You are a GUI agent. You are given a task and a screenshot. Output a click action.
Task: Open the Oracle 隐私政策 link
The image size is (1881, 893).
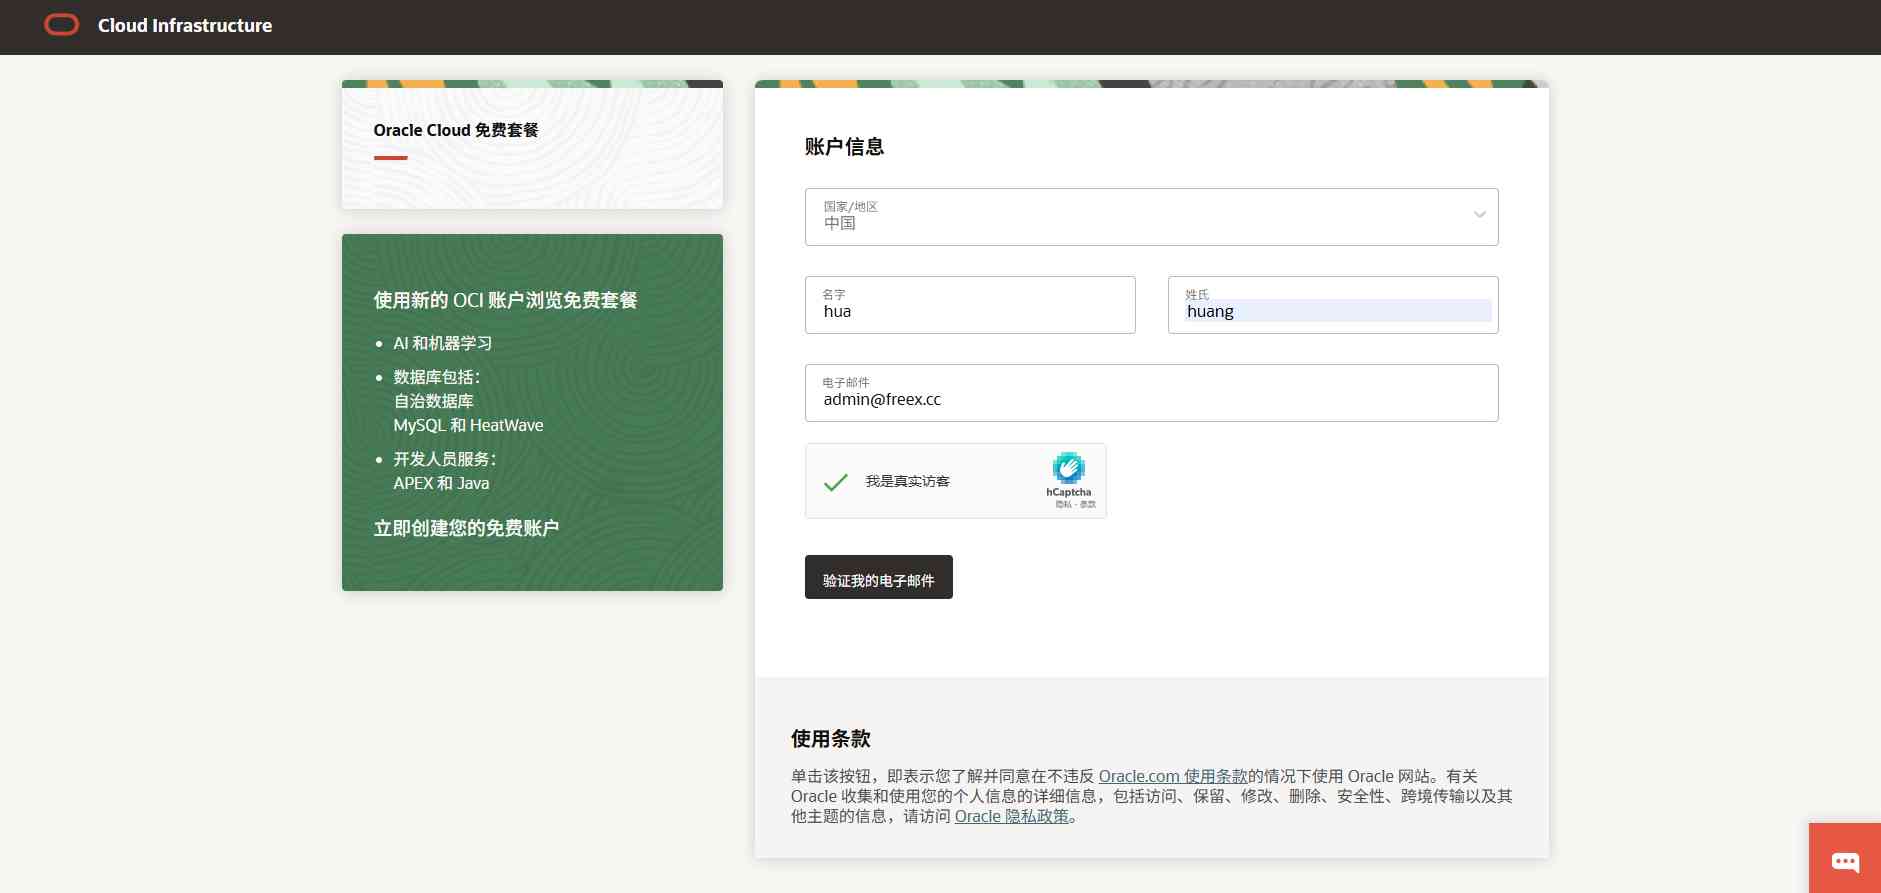coord(1011,816)
